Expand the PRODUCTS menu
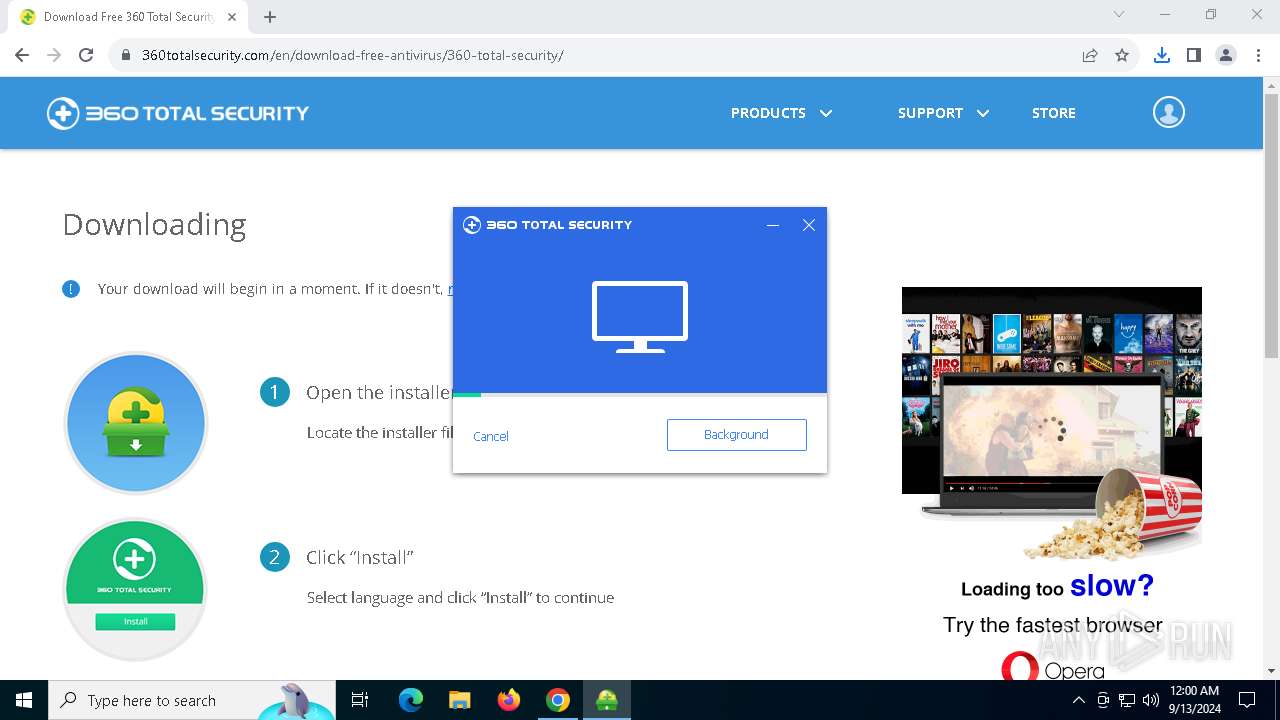 click(x=781, y=113)
